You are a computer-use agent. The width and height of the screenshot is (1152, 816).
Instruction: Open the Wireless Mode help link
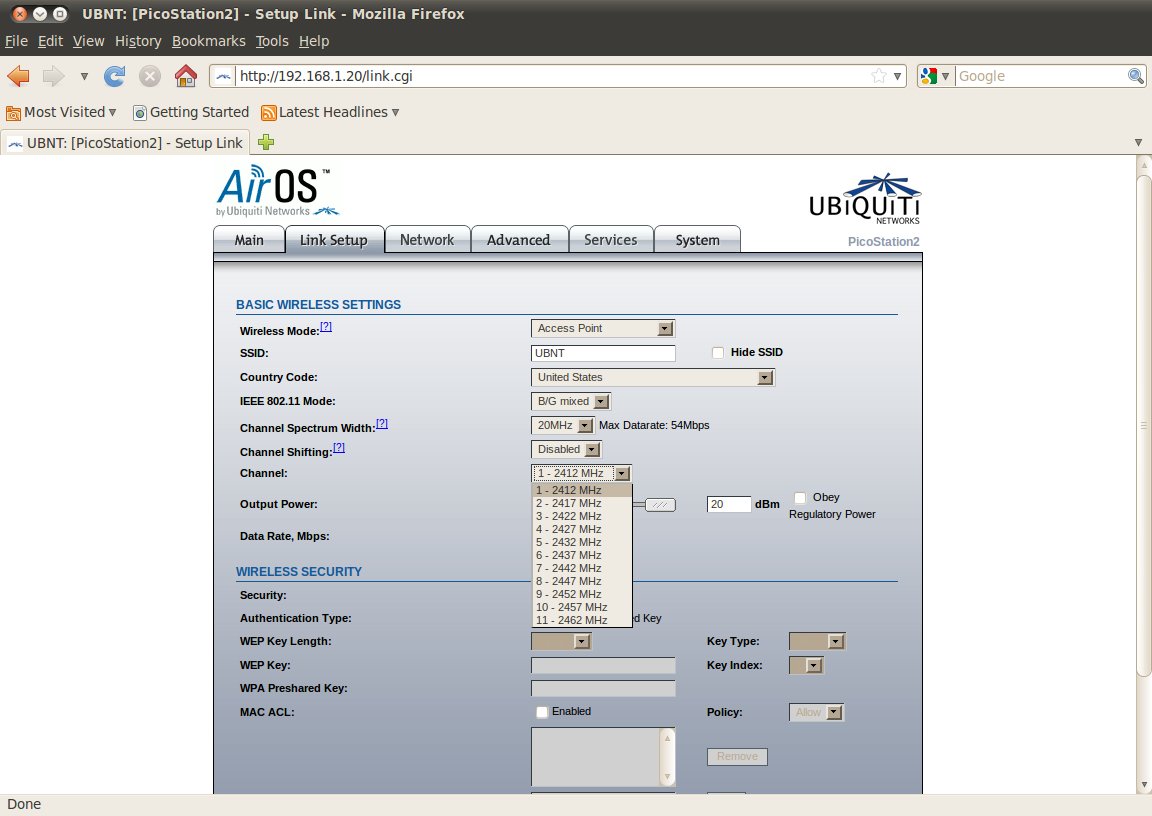[x=326, y=326]
